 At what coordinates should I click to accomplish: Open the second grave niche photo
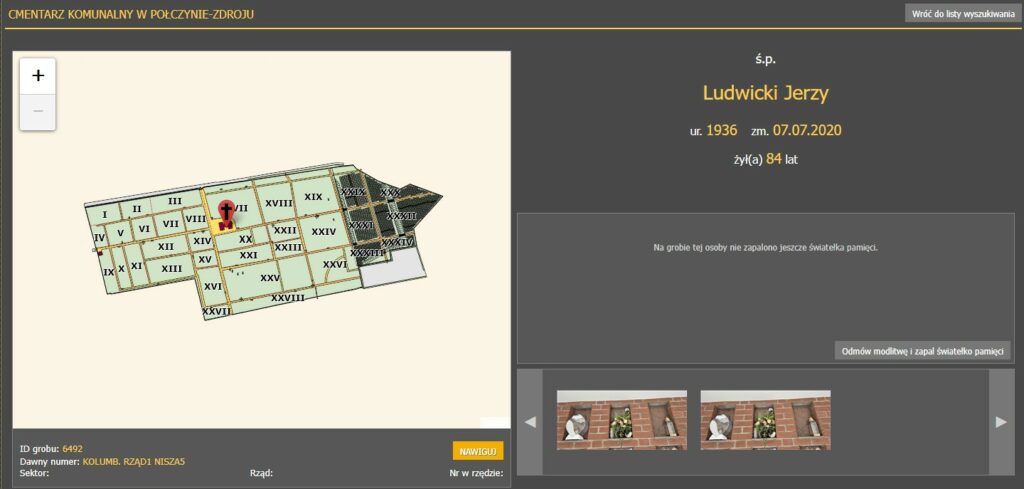point(765,420)
